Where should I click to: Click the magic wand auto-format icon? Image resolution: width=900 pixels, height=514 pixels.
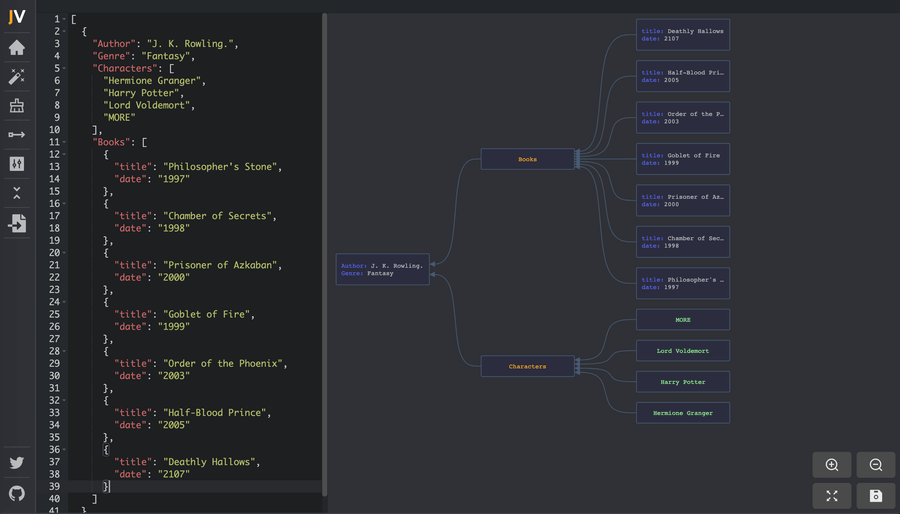click(17, 77)
